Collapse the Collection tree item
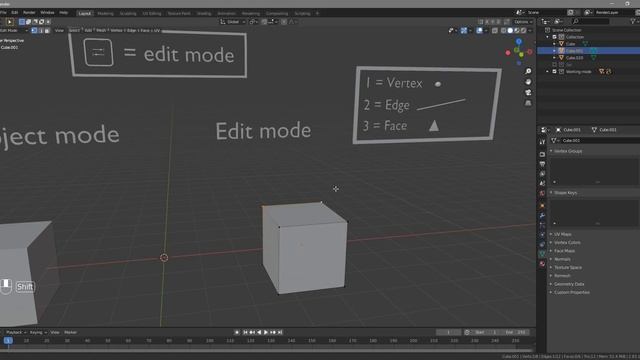This screenshot has width=640, height=360. coord(548,37)
